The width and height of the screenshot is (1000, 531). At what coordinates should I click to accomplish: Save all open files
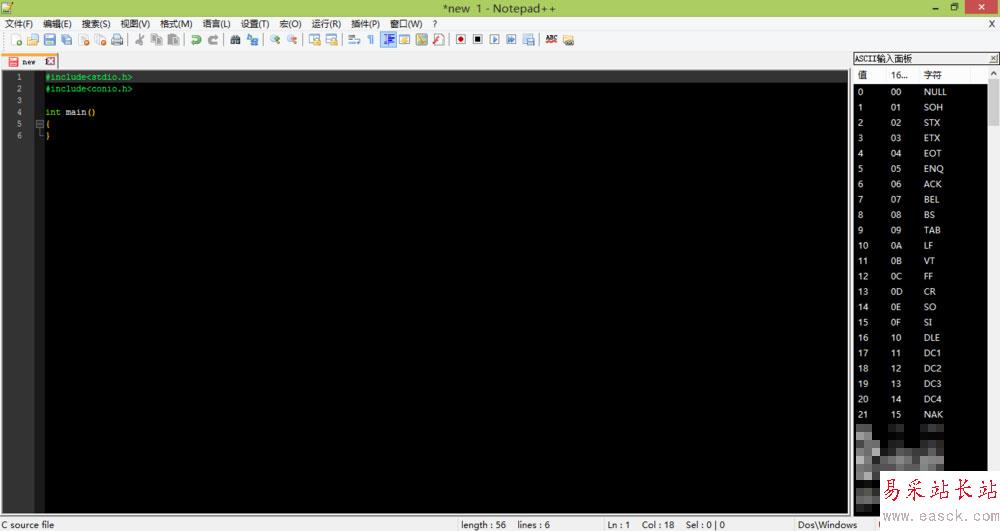(x=66, y=40)
